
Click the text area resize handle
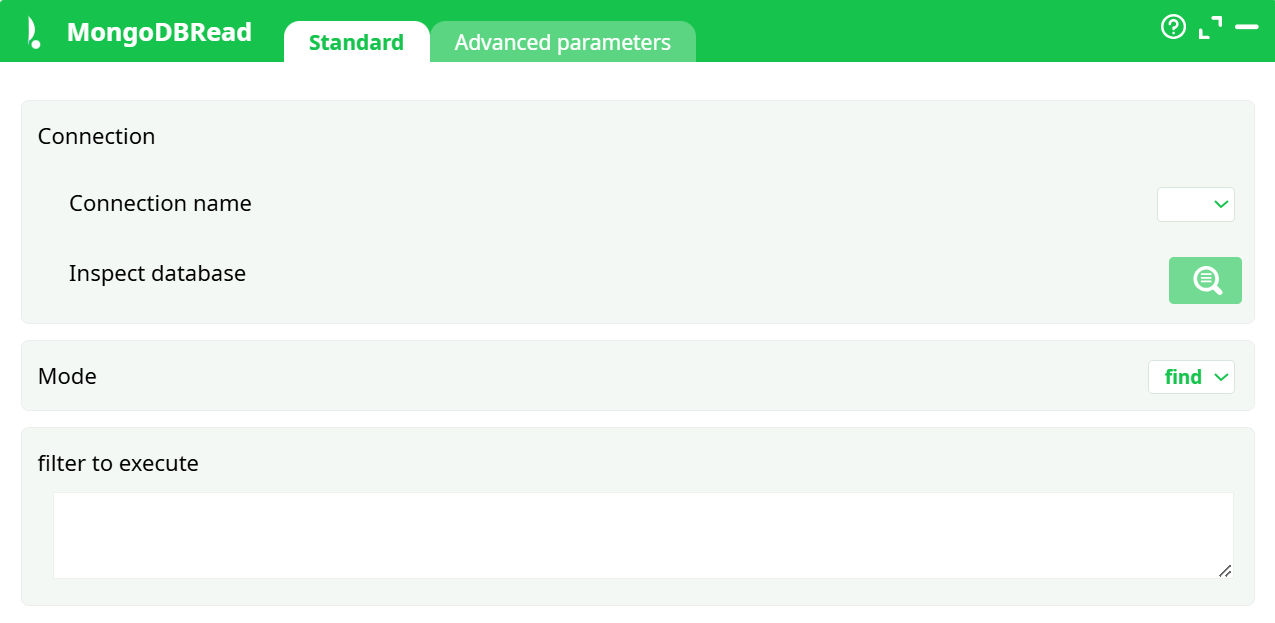[x=1225, y=571]
